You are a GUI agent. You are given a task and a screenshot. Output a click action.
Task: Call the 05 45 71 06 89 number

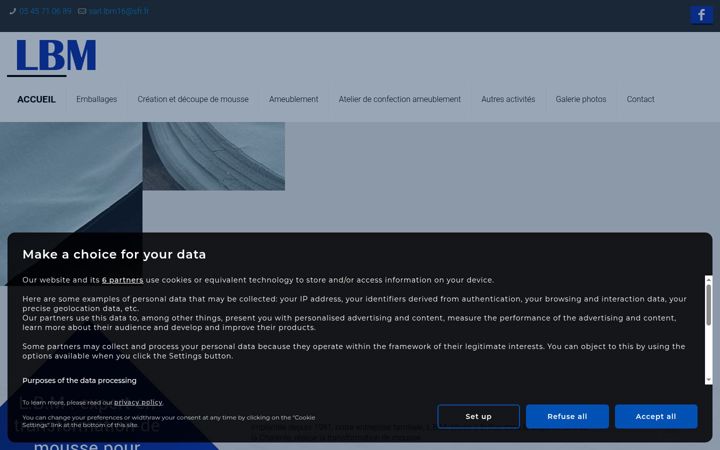pos(45,11)
